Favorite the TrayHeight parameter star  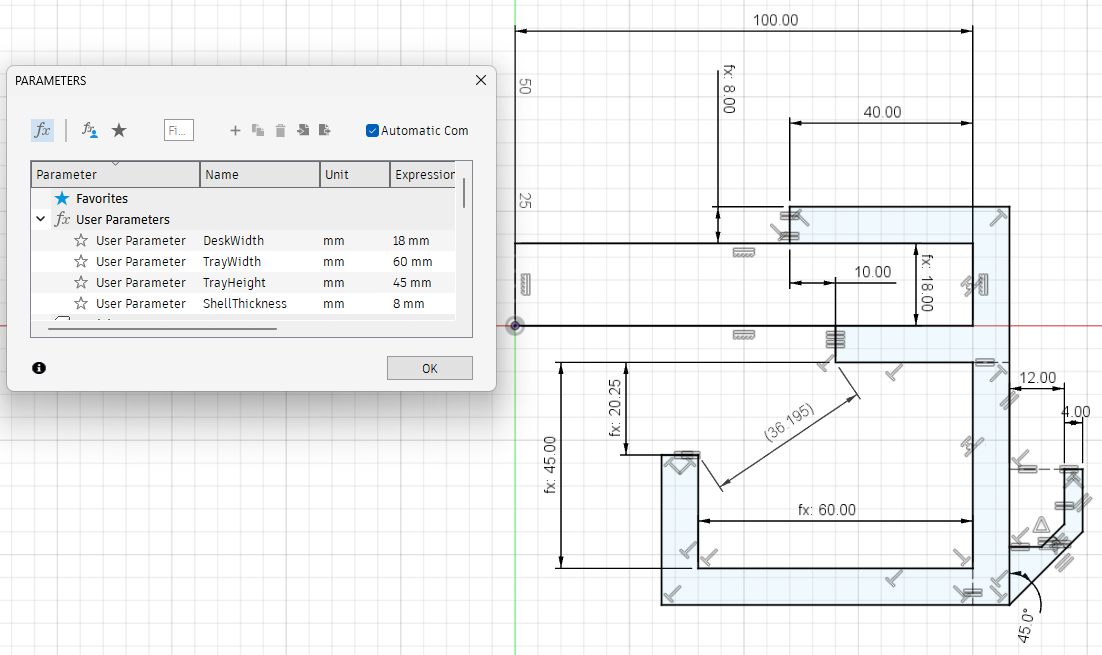tap(81, 283)
